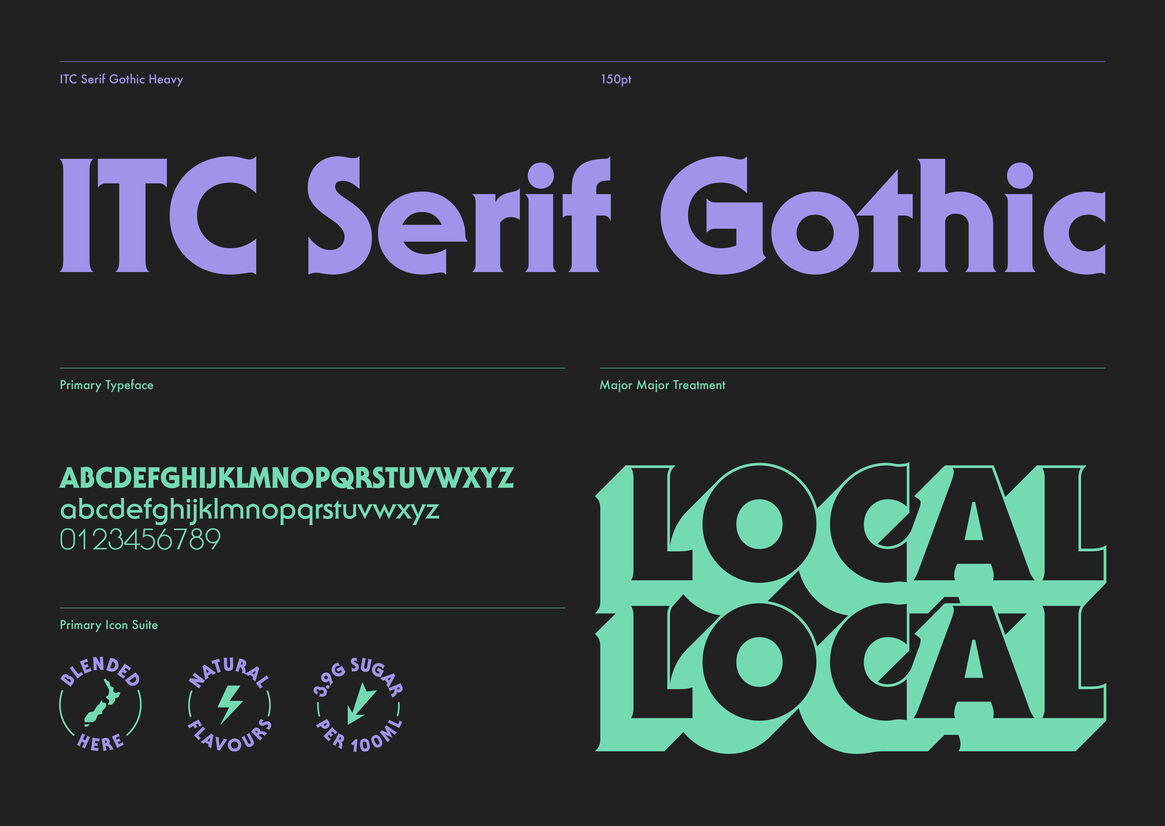Click the lightning bolt icon

[x=230, y=704]
